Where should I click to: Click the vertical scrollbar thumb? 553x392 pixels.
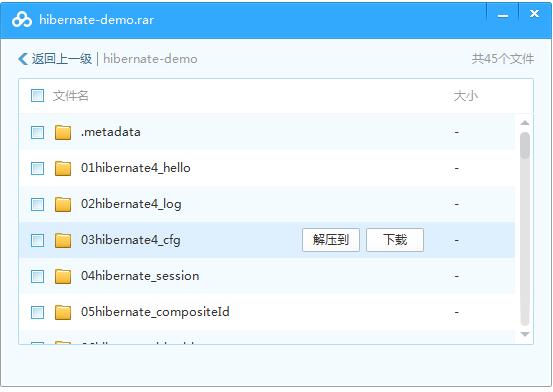pos(525,145)
